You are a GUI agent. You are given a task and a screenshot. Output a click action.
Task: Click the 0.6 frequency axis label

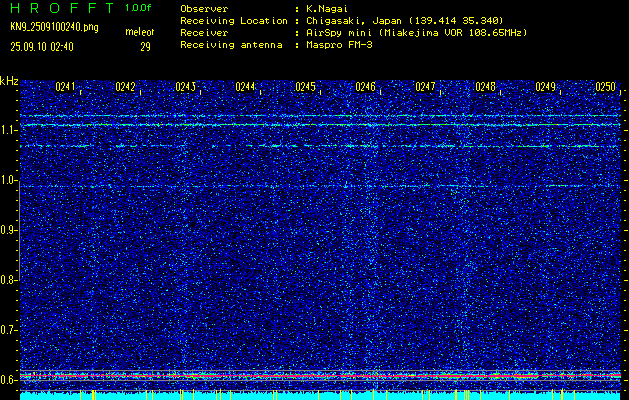tap(8, 380)
